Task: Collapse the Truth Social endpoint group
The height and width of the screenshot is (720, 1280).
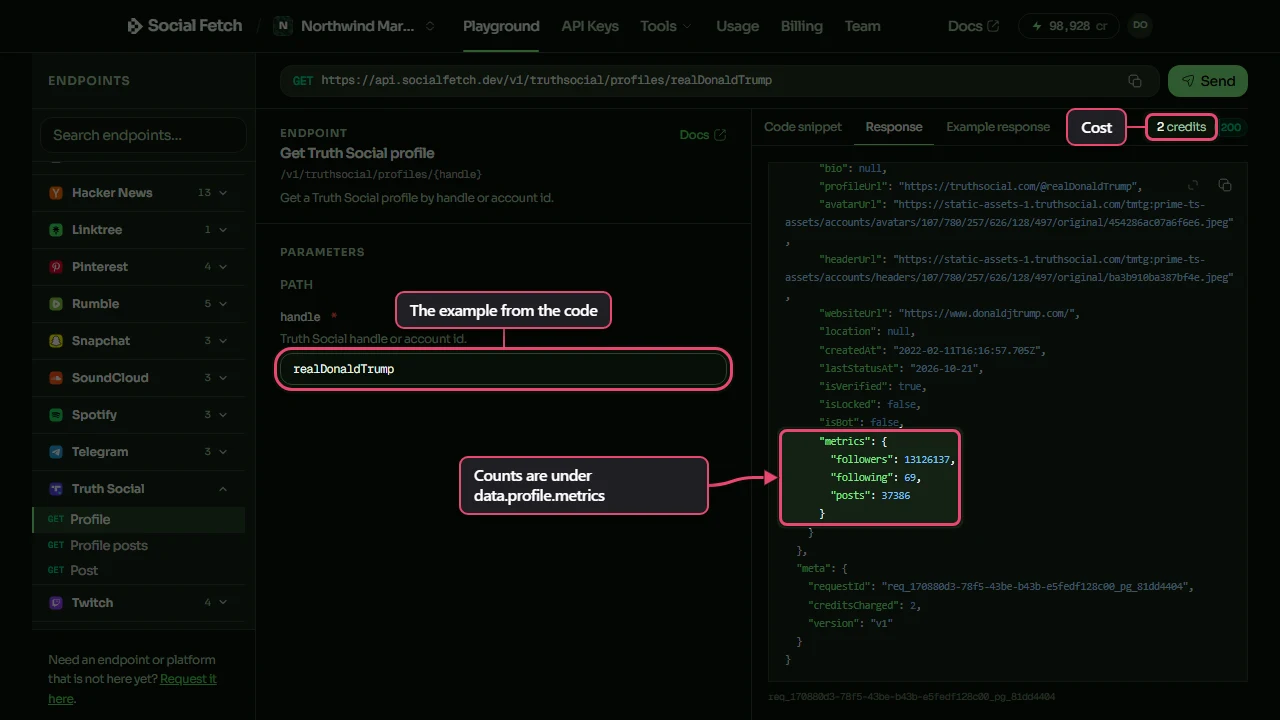Action: coord(139,489)
